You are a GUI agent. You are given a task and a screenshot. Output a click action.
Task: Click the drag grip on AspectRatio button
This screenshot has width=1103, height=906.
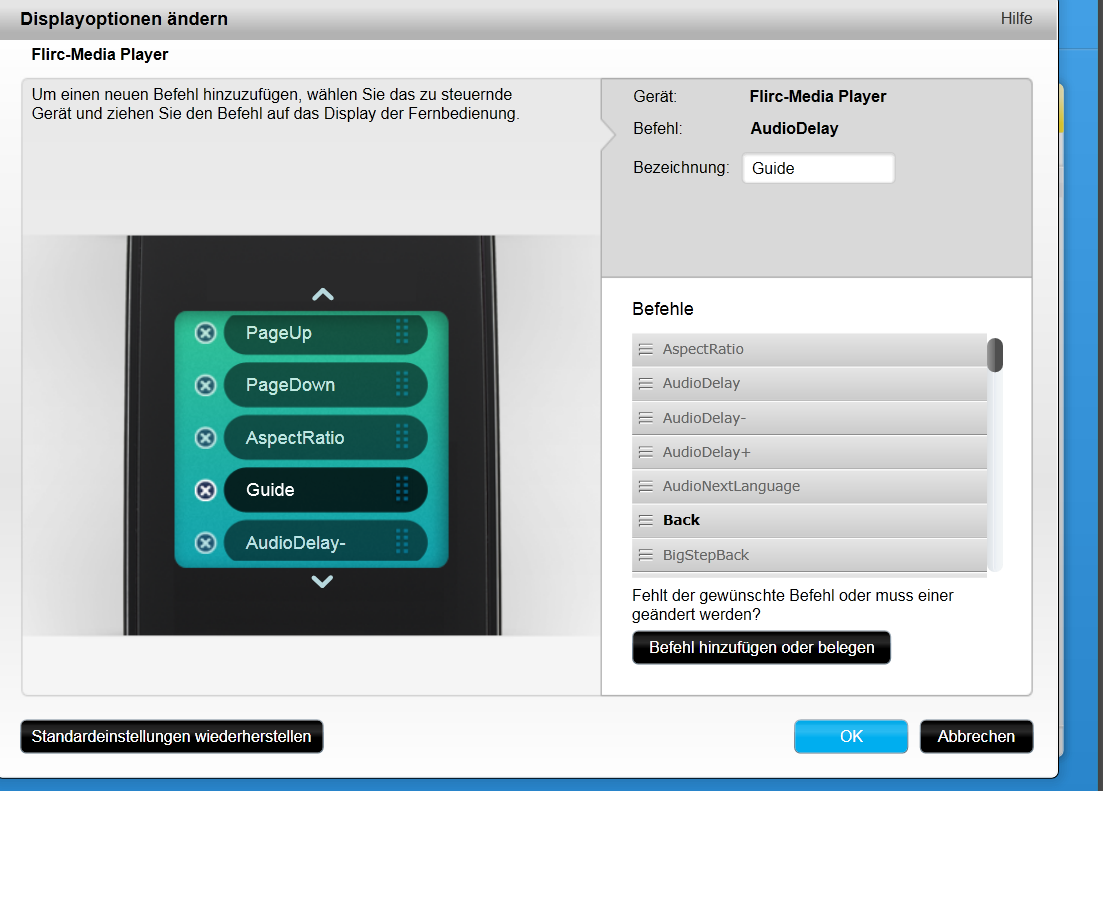(x=402, y=436)
